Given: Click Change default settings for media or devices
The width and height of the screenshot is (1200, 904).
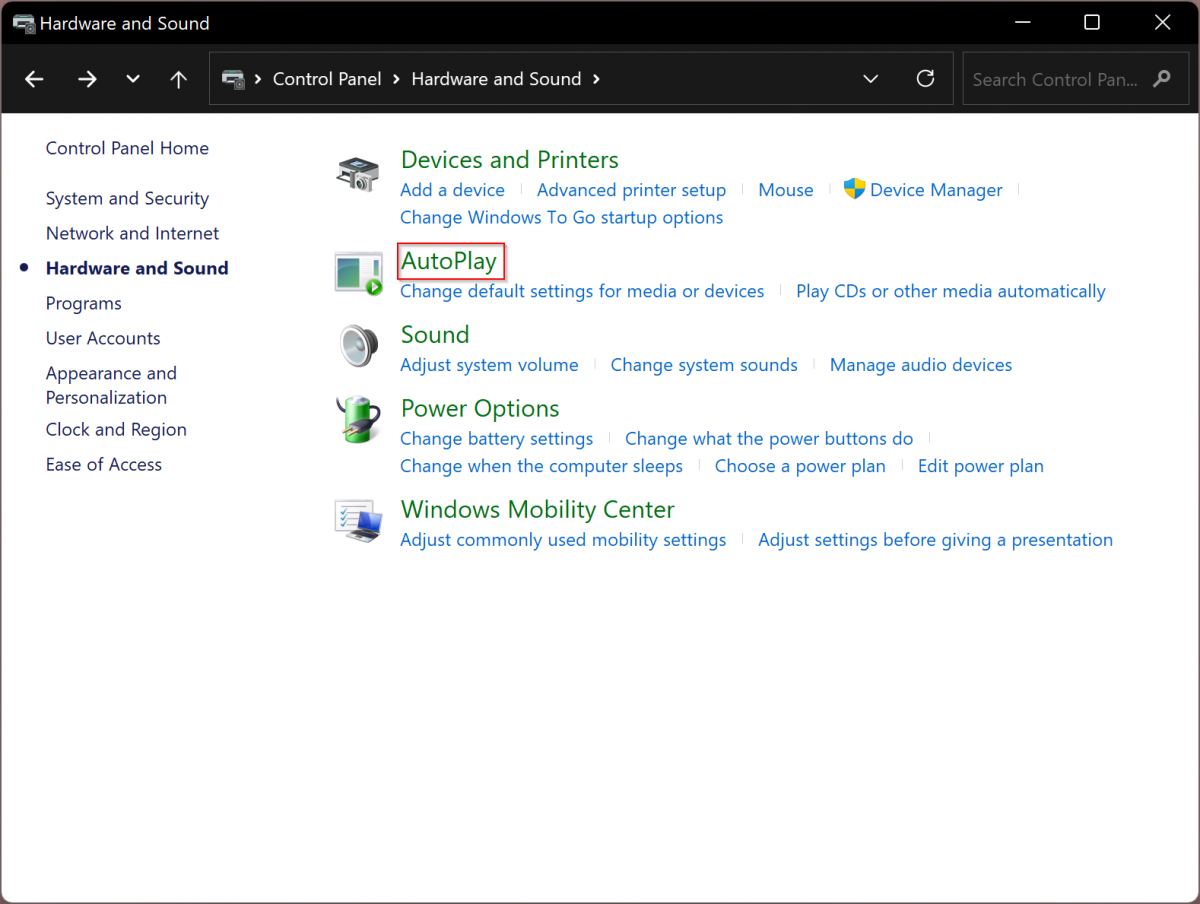Looking at the screenshot, I should tap(582, 291).
